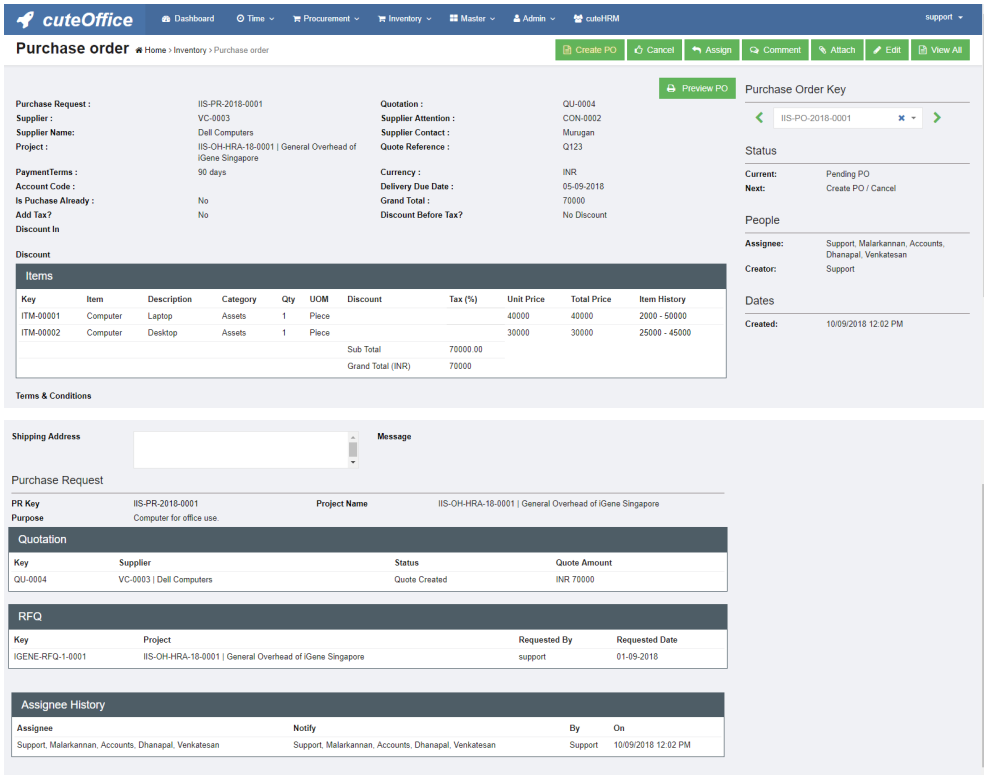The width and height of the screenshot is (991, 775).
Task: Click the Create PO button
Action: tap(589, 50)
